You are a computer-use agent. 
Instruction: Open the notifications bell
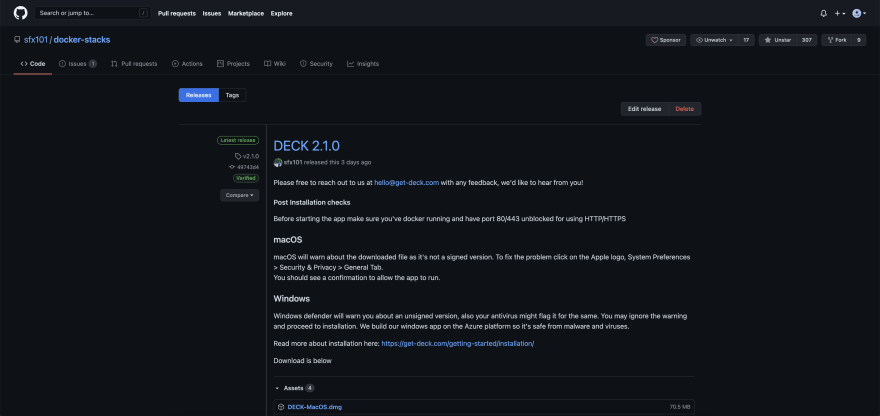tap(823, 13)
